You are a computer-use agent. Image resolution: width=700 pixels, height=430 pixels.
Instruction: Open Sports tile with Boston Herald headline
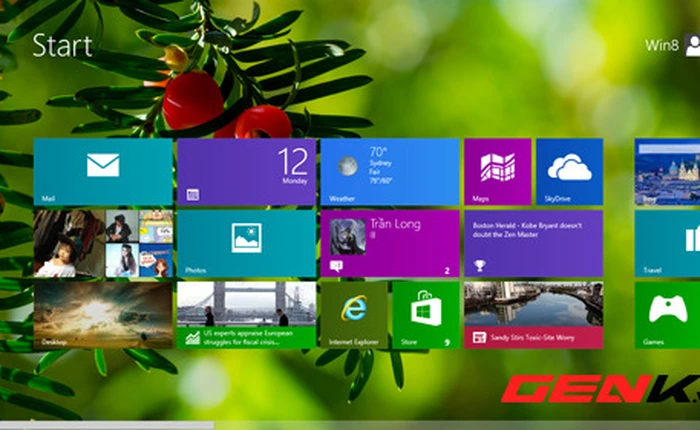coord(533,244)
